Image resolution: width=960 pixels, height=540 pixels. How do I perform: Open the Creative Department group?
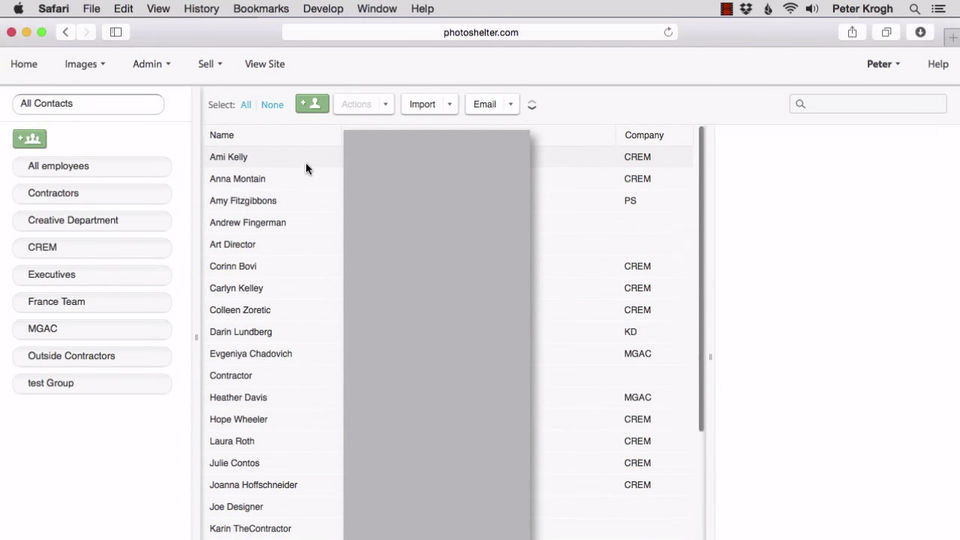tap(92, 220)
